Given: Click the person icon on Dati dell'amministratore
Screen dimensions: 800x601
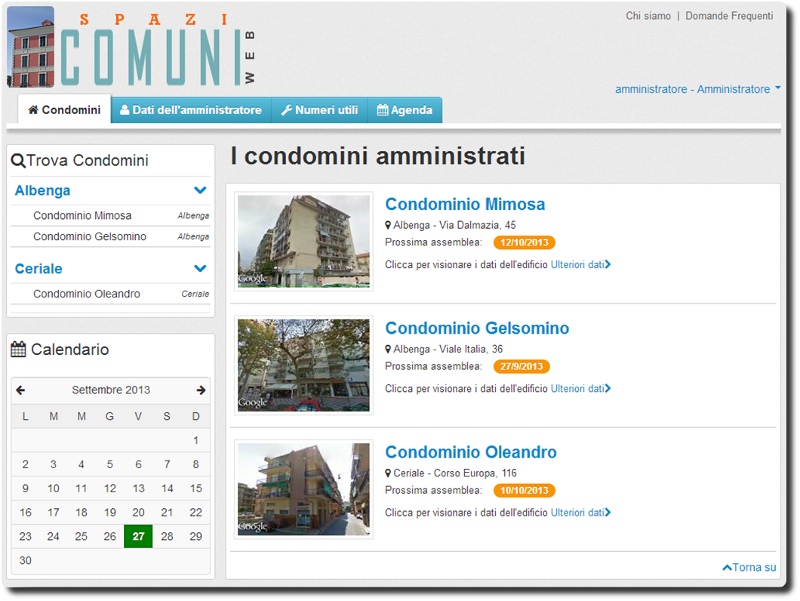Looking at the screenshot, I should click(x=123, y=111).
